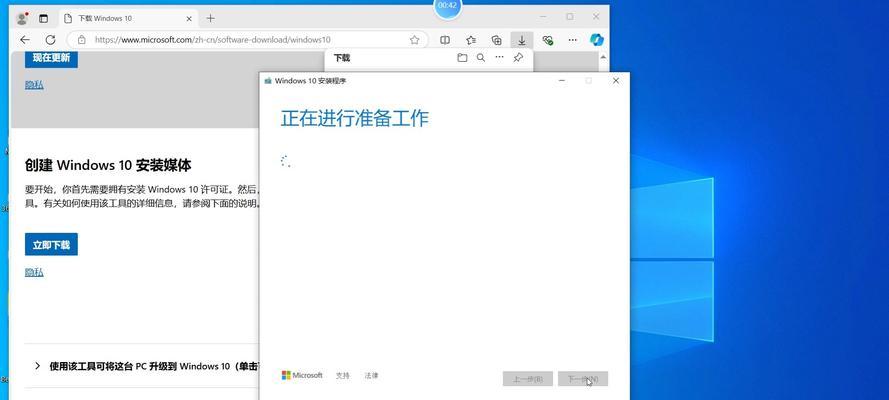The width and height of the screenshot is (889, 400).
Task: View site info via lock icon
Action: tap(82, 40)
